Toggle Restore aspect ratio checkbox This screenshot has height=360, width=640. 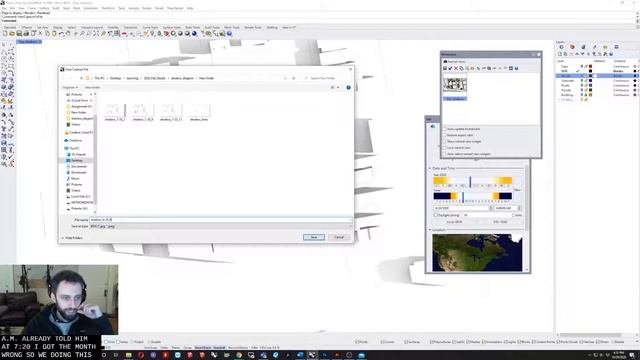pyautogui.click(x=445, y=135)
